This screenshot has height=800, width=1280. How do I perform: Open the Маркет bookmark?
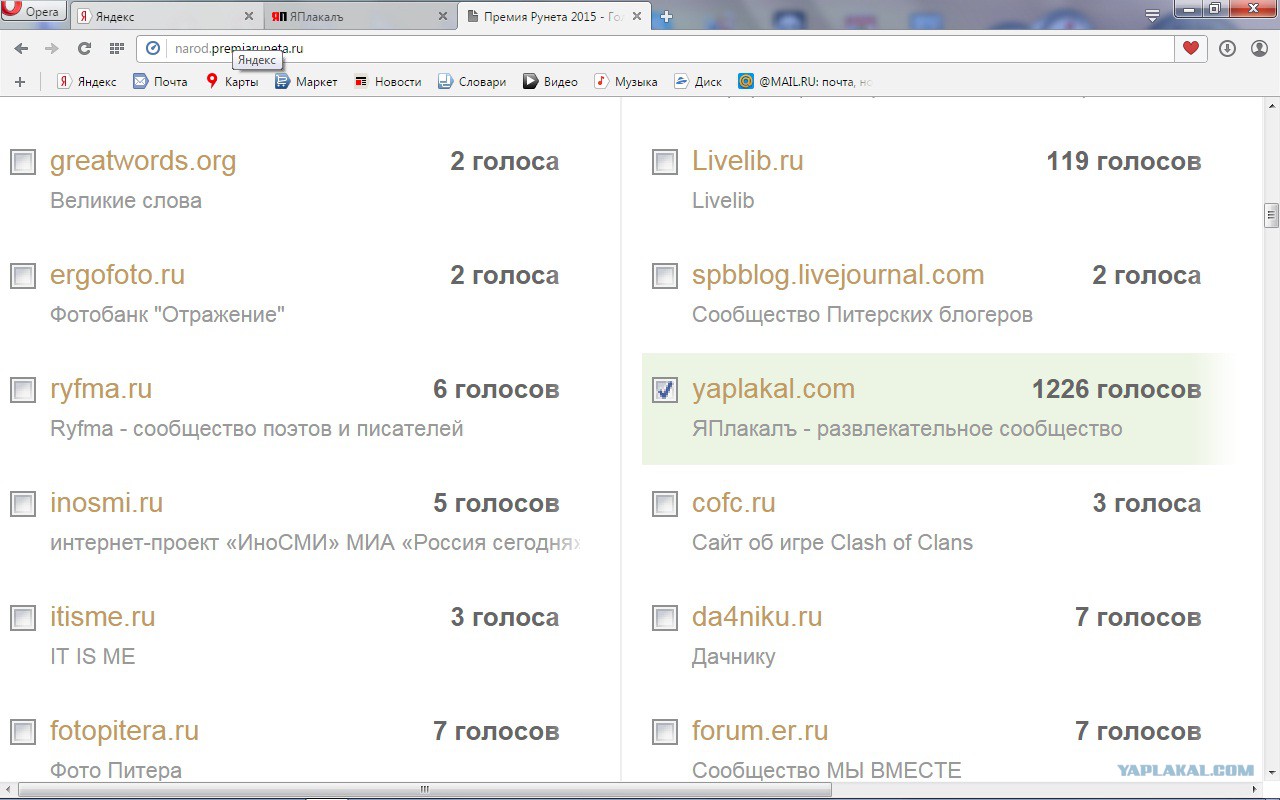click(306, 82)
